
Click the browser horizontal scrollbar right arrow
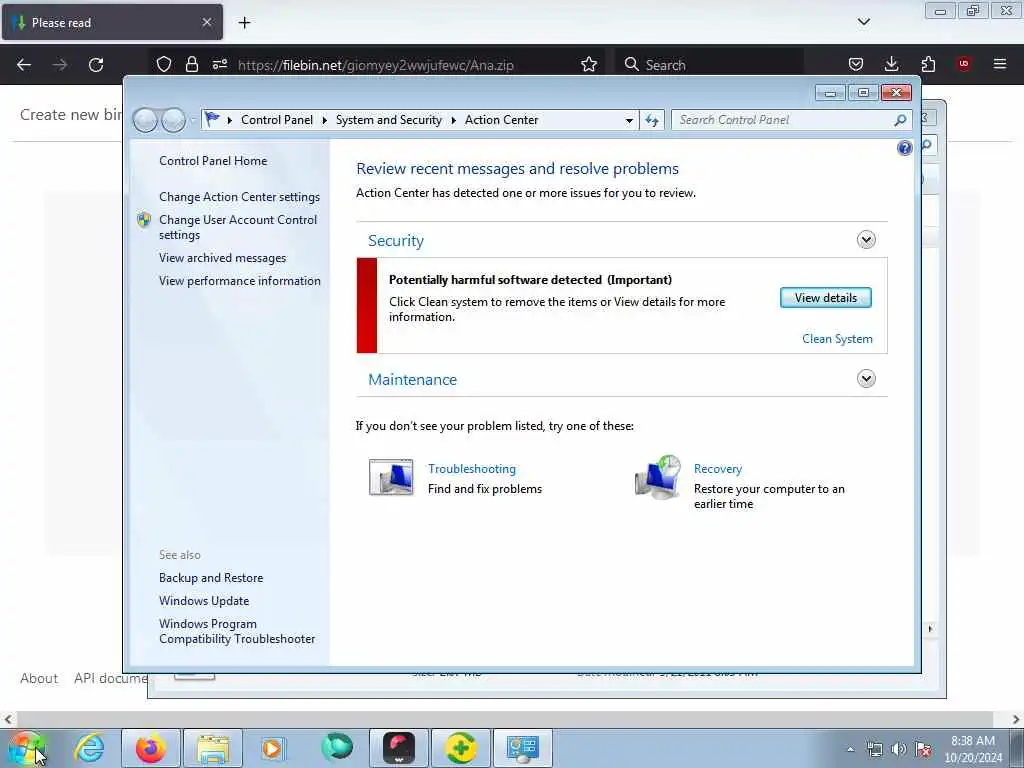pyautogui.click(x=1016, y=719)
